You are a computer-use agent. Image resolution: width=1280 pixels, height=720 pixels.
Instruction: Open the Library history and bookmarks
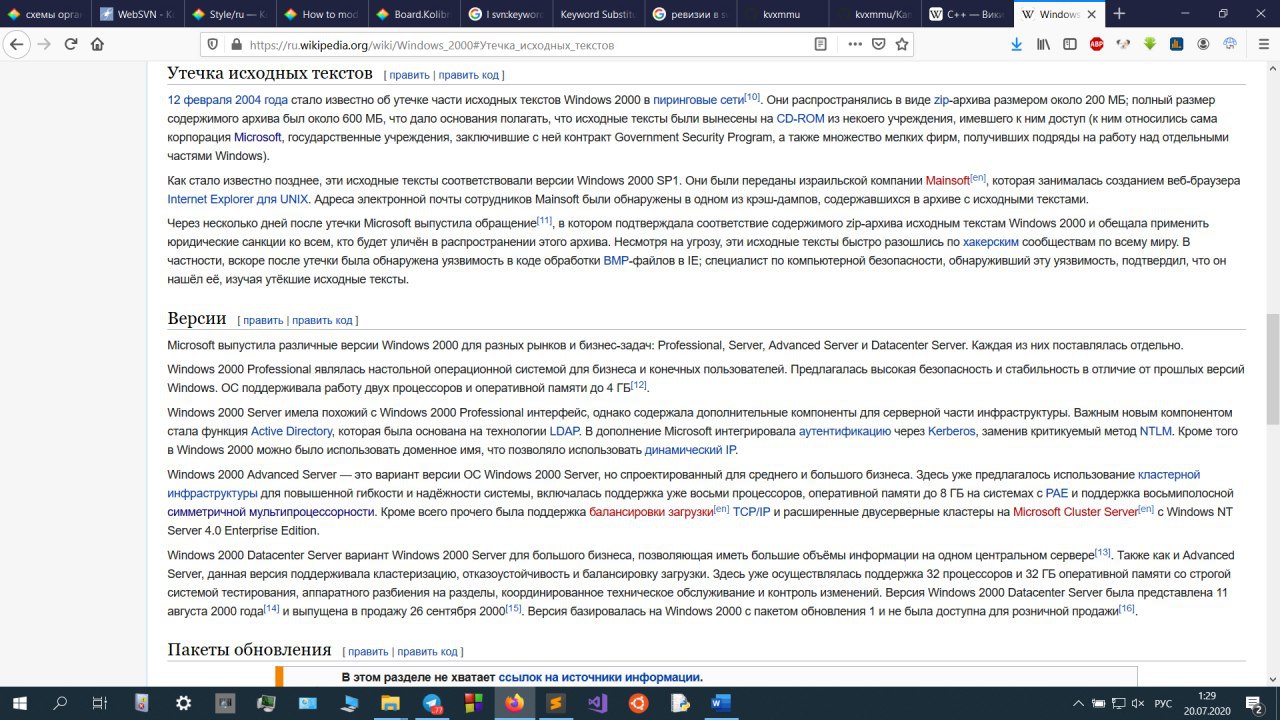pos(1043,44)
